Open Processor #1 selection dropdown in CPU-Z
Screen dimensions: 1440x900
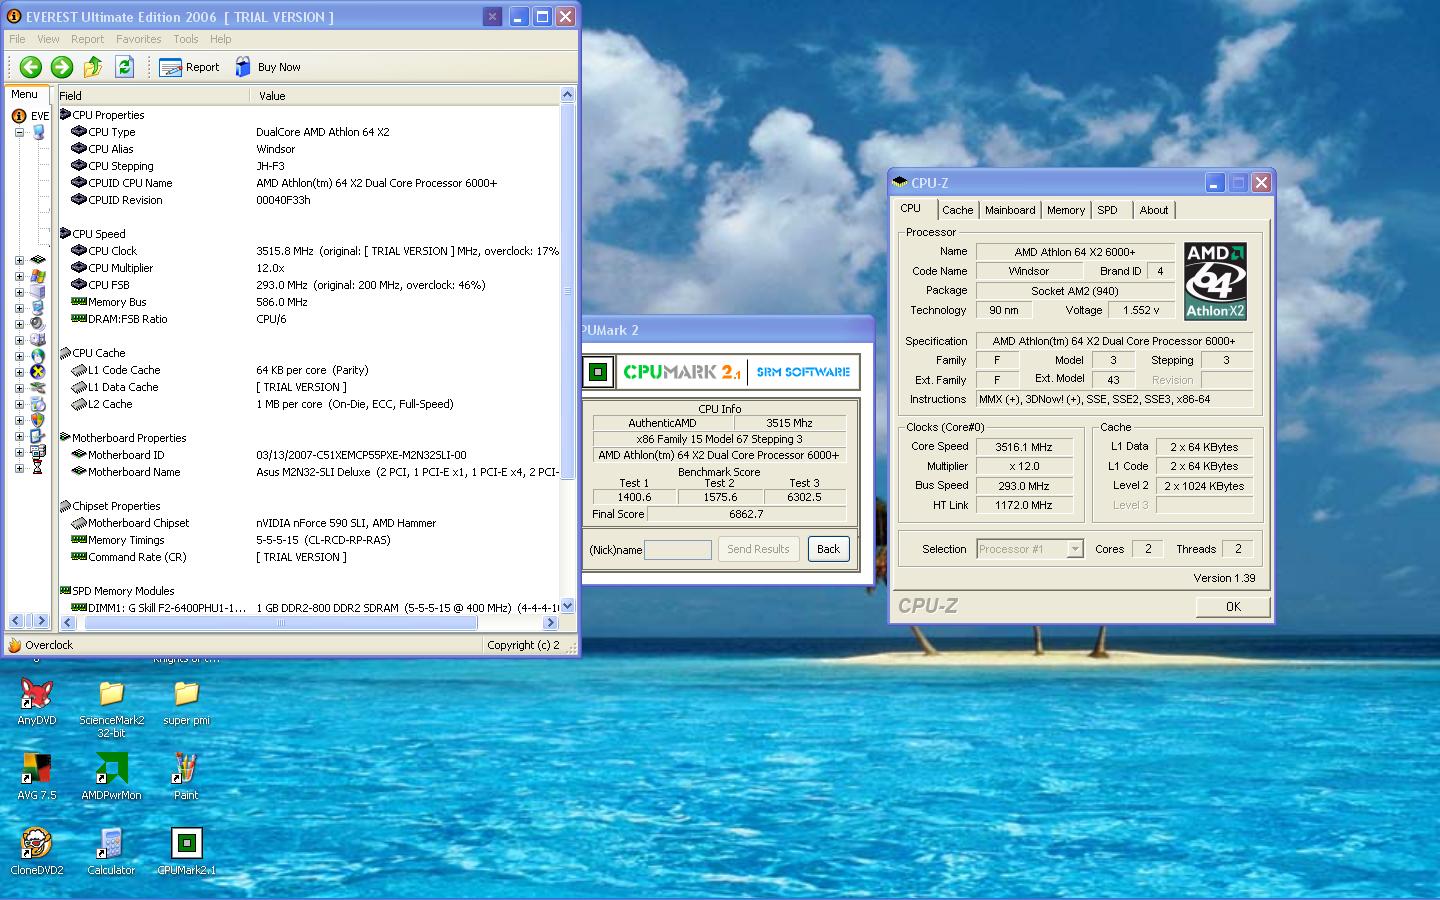pos(1075,549)
